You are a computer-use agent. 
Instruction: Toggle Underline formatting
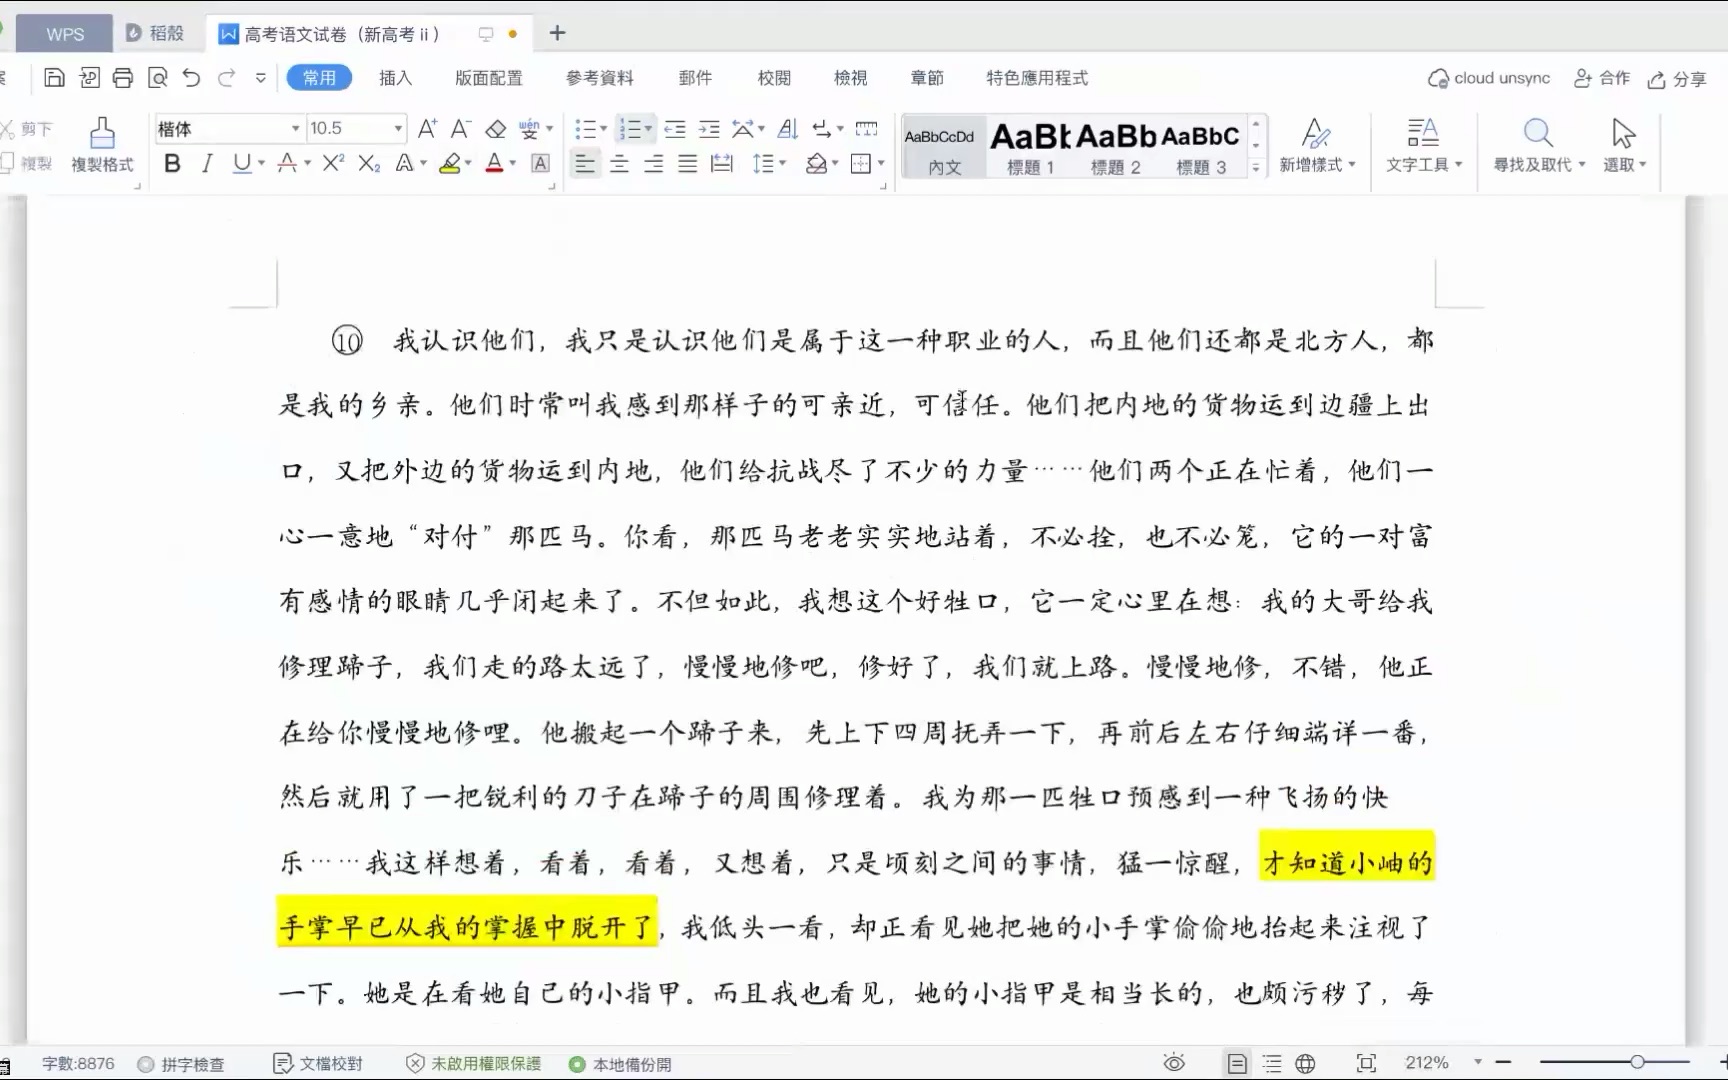pos(242,163)
